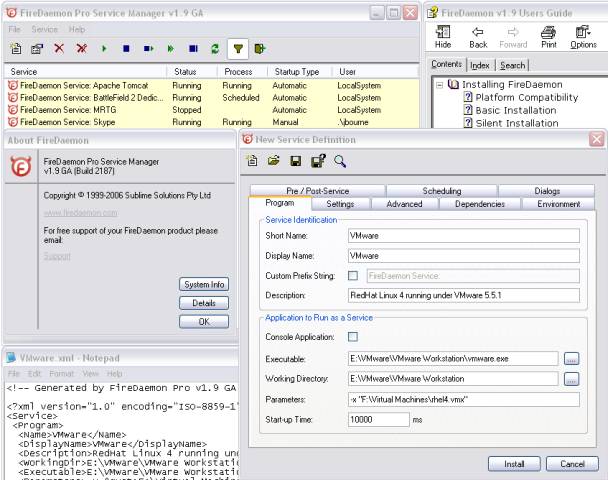The image size is (608, 480).
Task: Click the red X uninstall service icon
Action: [59, 48]
